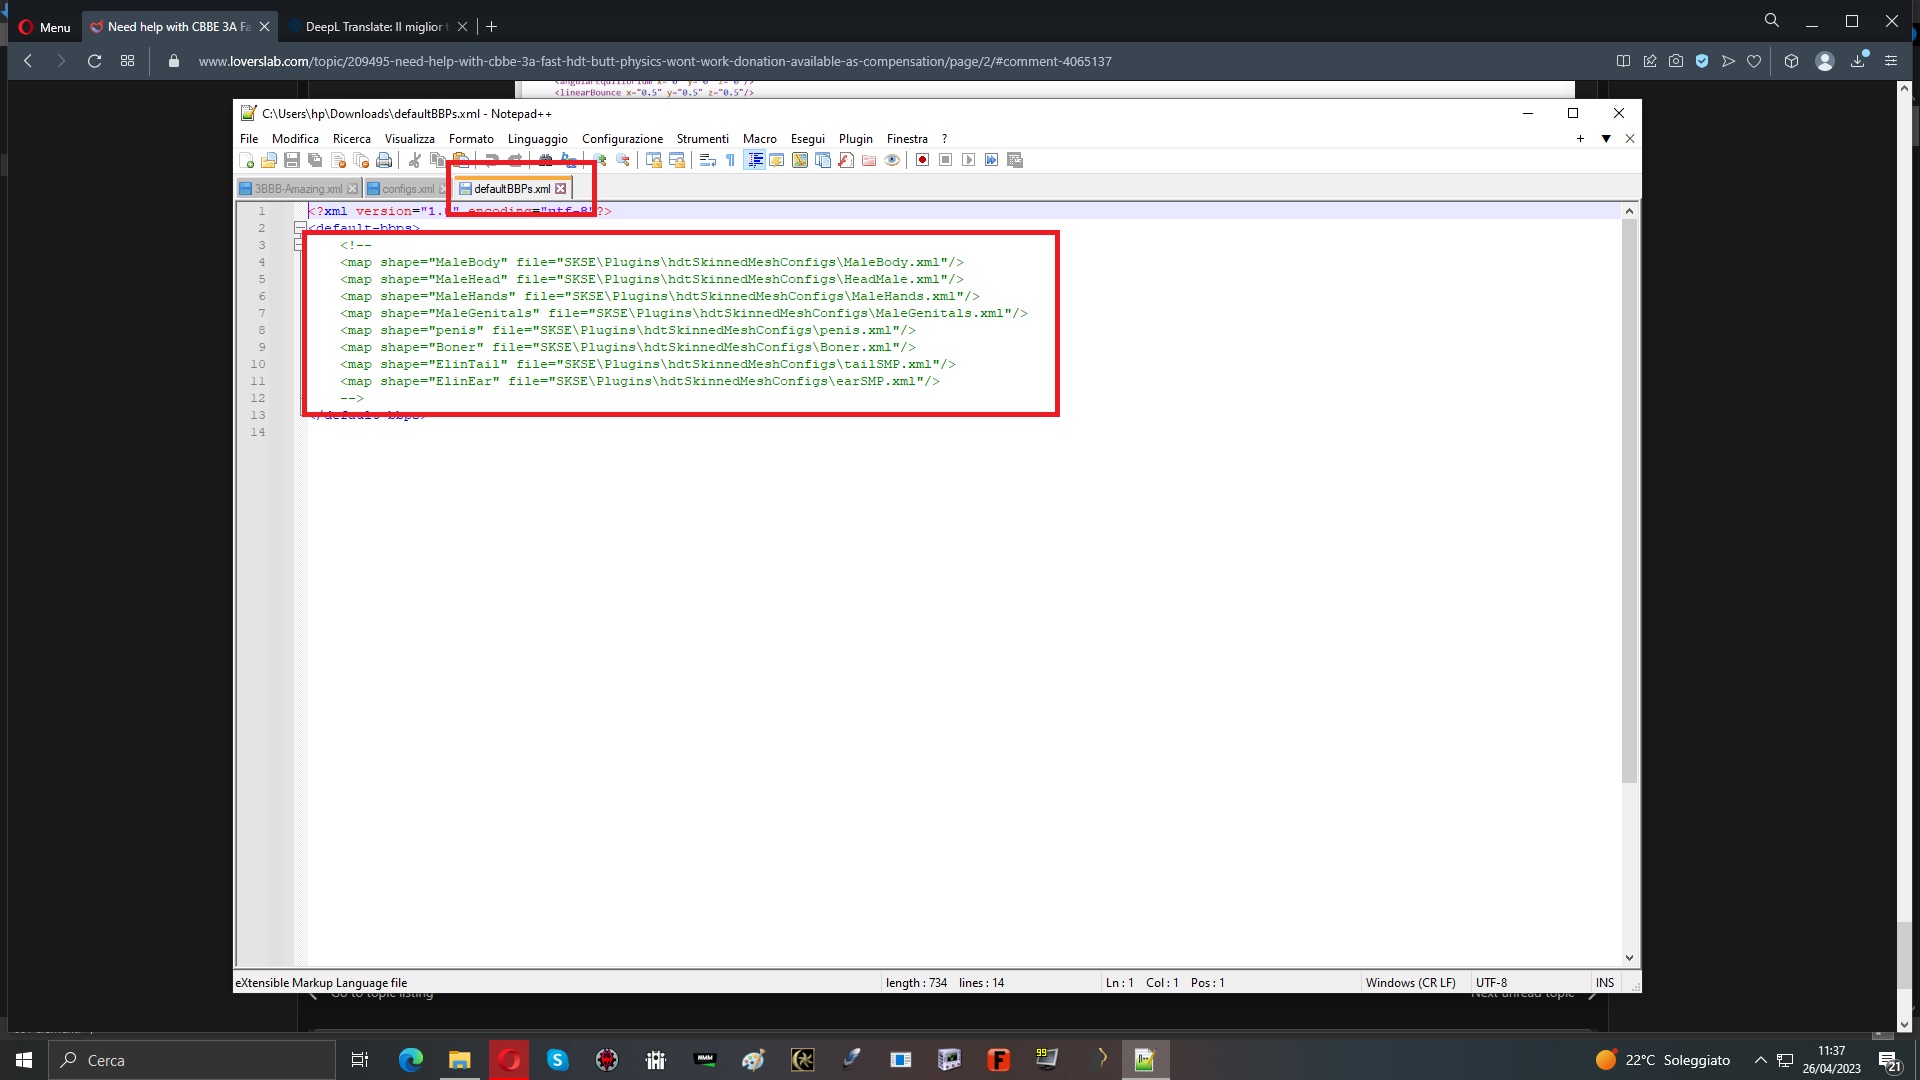Close the 3BBB-Amazing.xml tab
Image resolution: width=1920 pixels, height=1080 pixels.
[352, 189]
